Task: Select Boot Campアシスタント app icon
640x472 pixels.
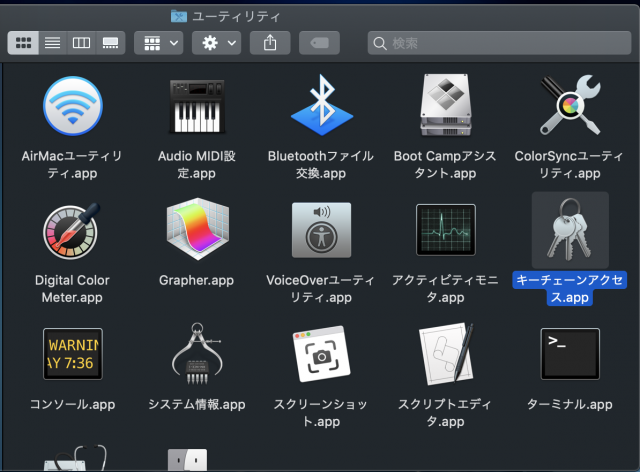Action: (446, 105)
